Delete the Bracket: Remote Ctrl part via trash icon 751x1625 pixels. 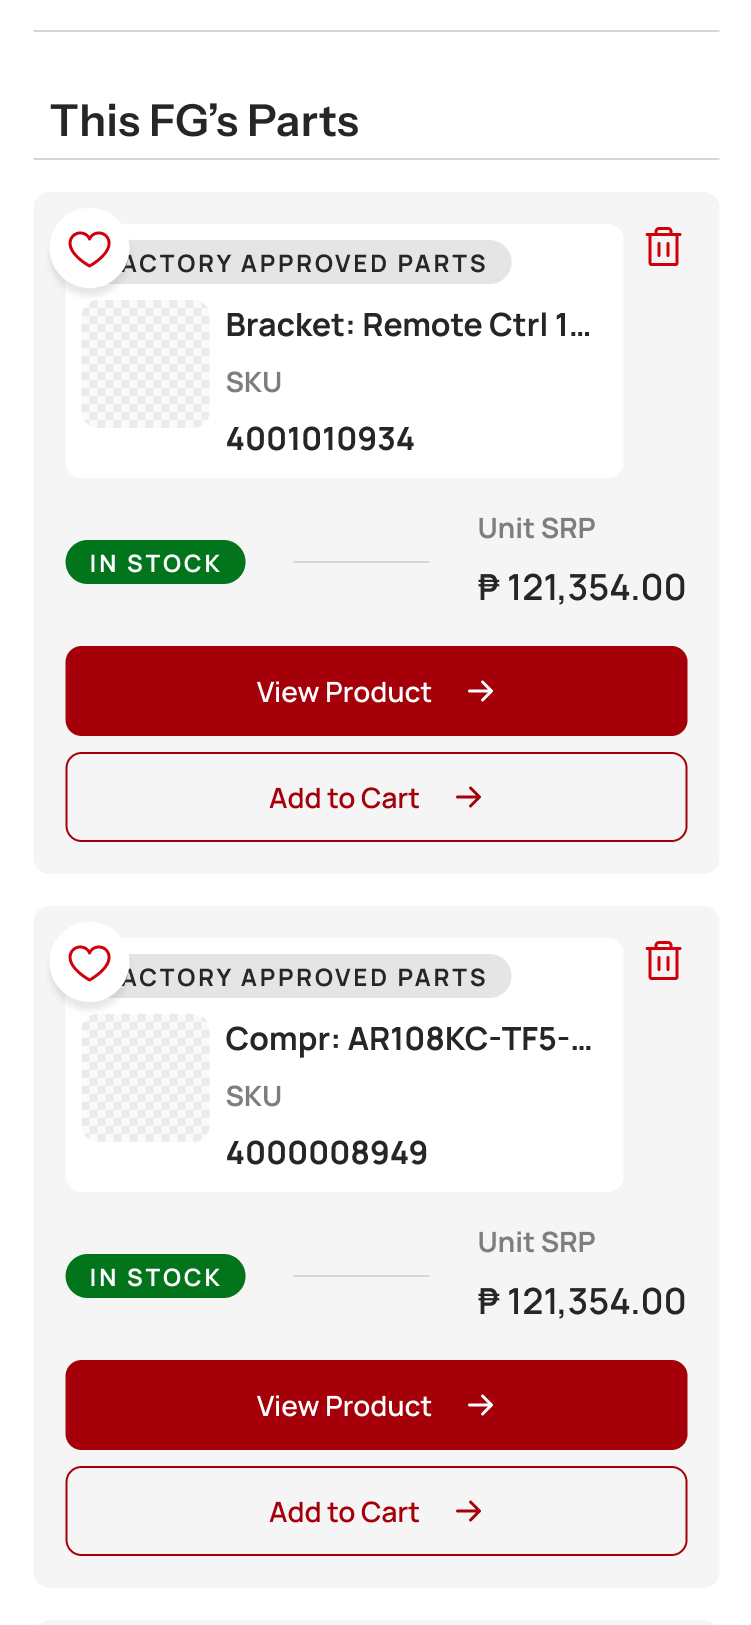point(663,247)
